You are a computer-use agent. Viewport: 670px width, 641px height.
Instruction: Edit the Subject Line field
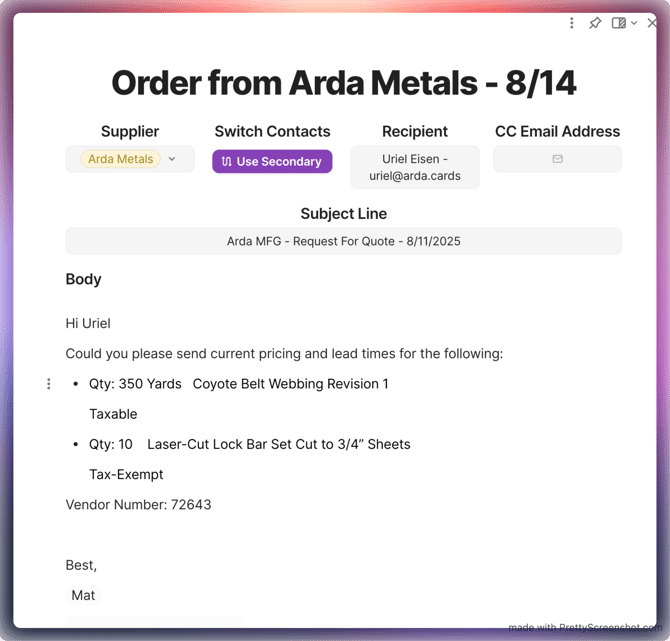[343, 241]
